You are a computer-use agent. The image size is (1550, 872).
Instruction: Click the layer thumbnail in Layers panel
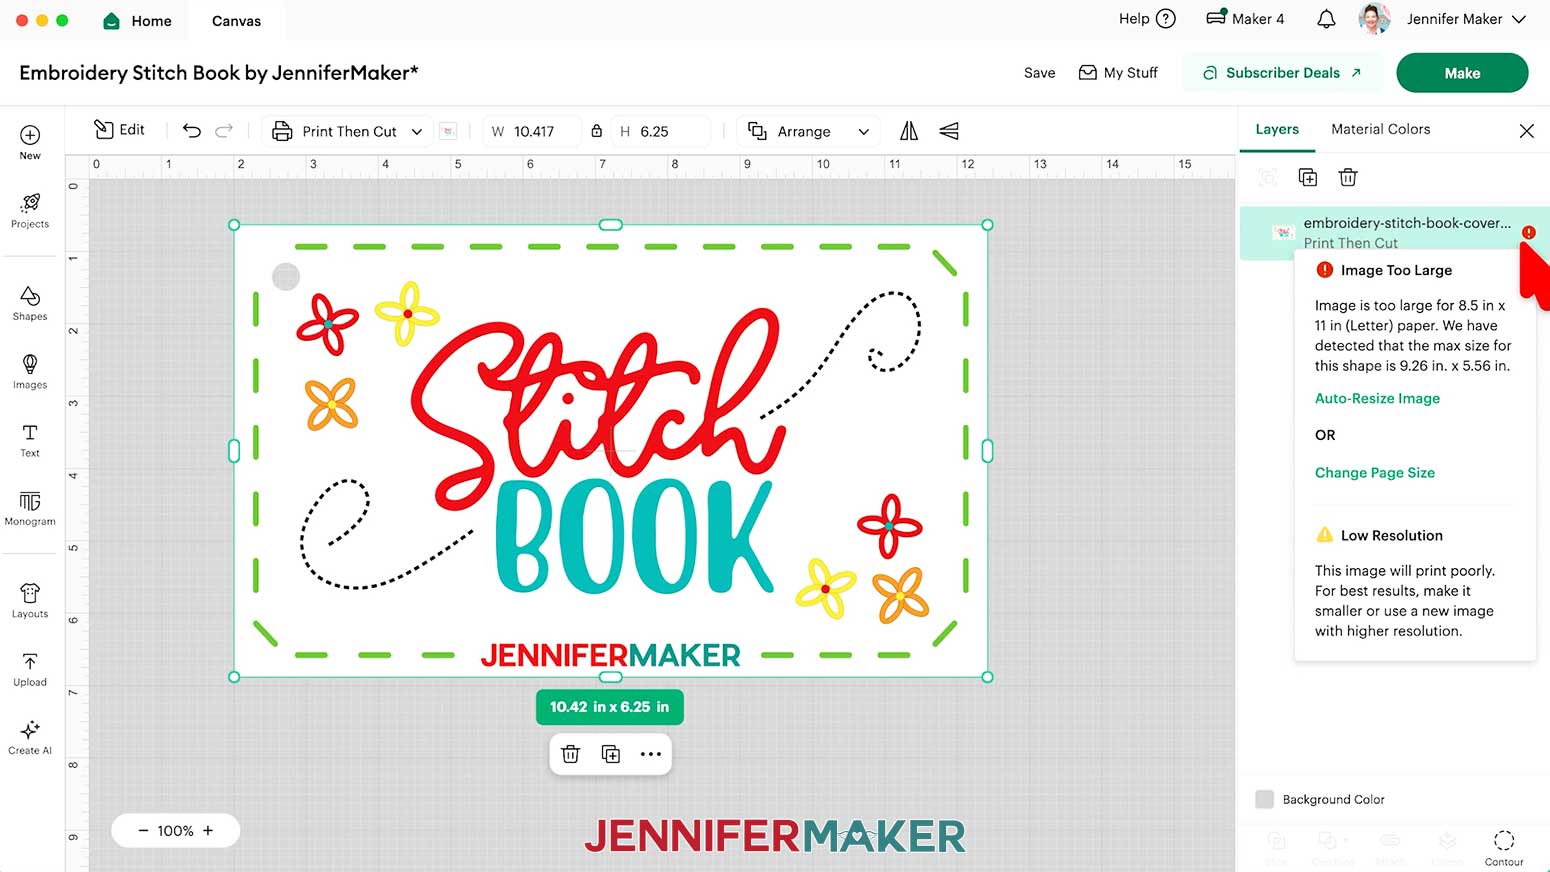[1283, 232]
